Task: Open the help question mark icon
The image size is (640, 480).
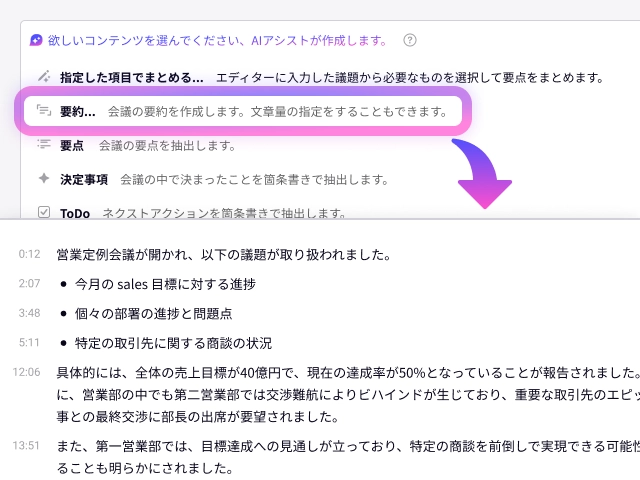Action: pyautogui.click(x=409, y=41)
